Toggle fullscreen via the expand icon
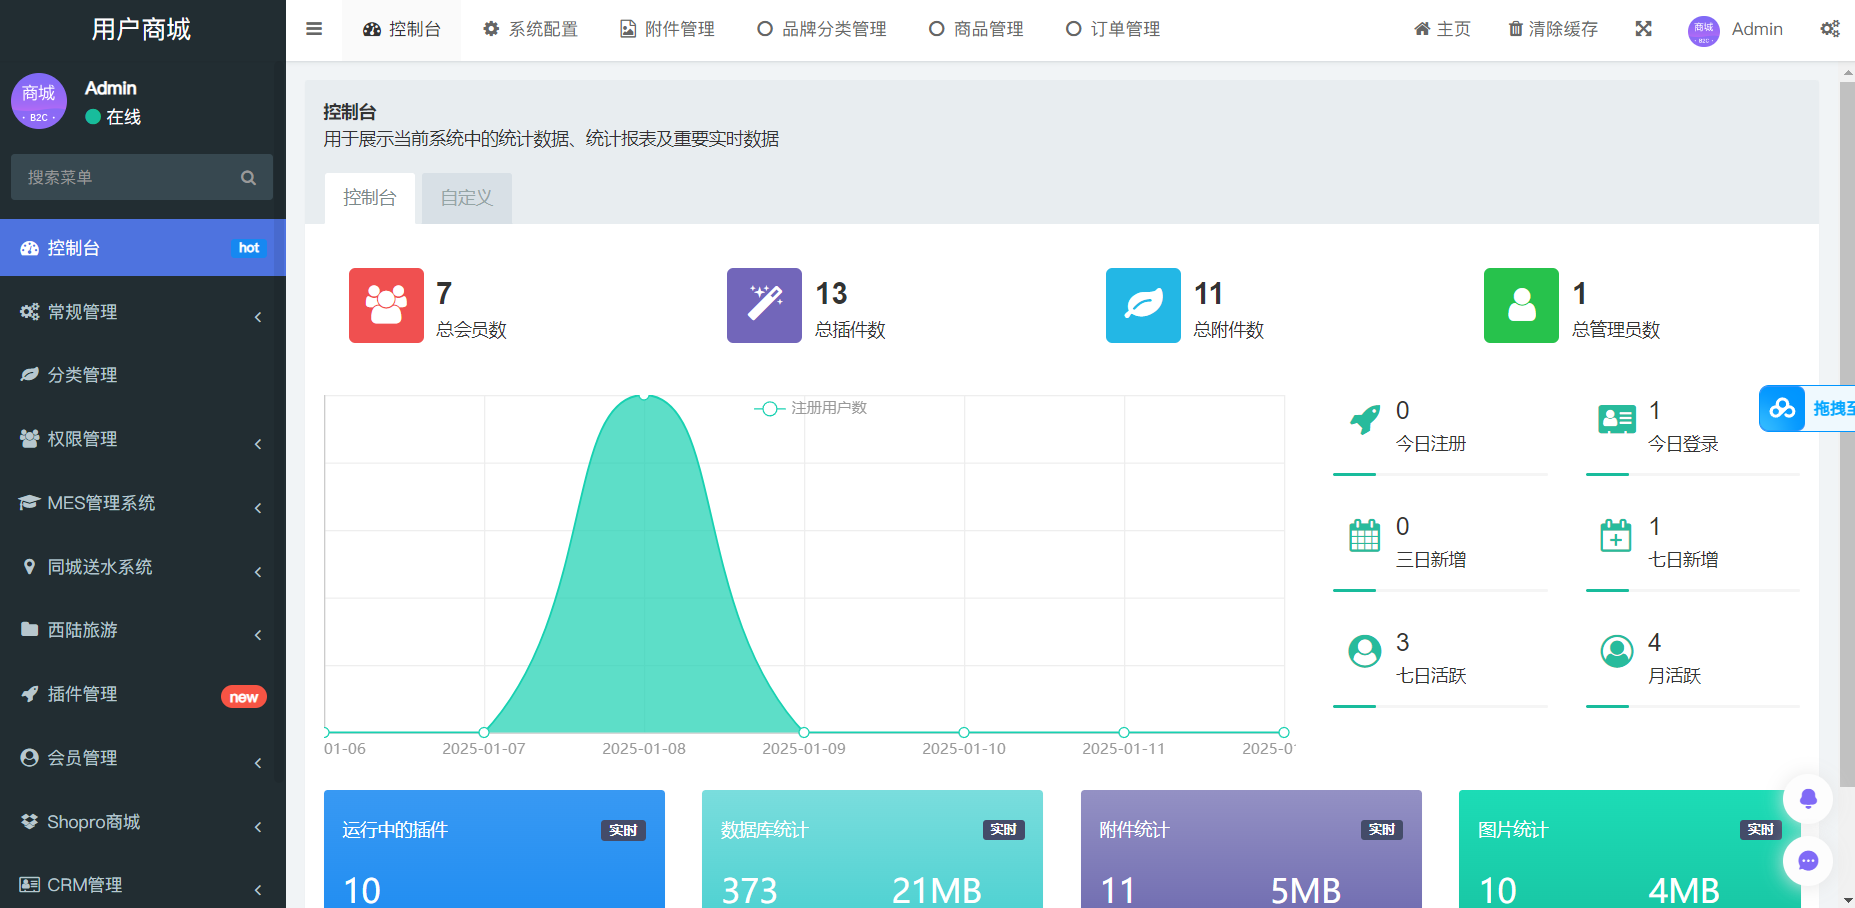This screenshot has height=908, width=1855. (x=1644, y=29)
